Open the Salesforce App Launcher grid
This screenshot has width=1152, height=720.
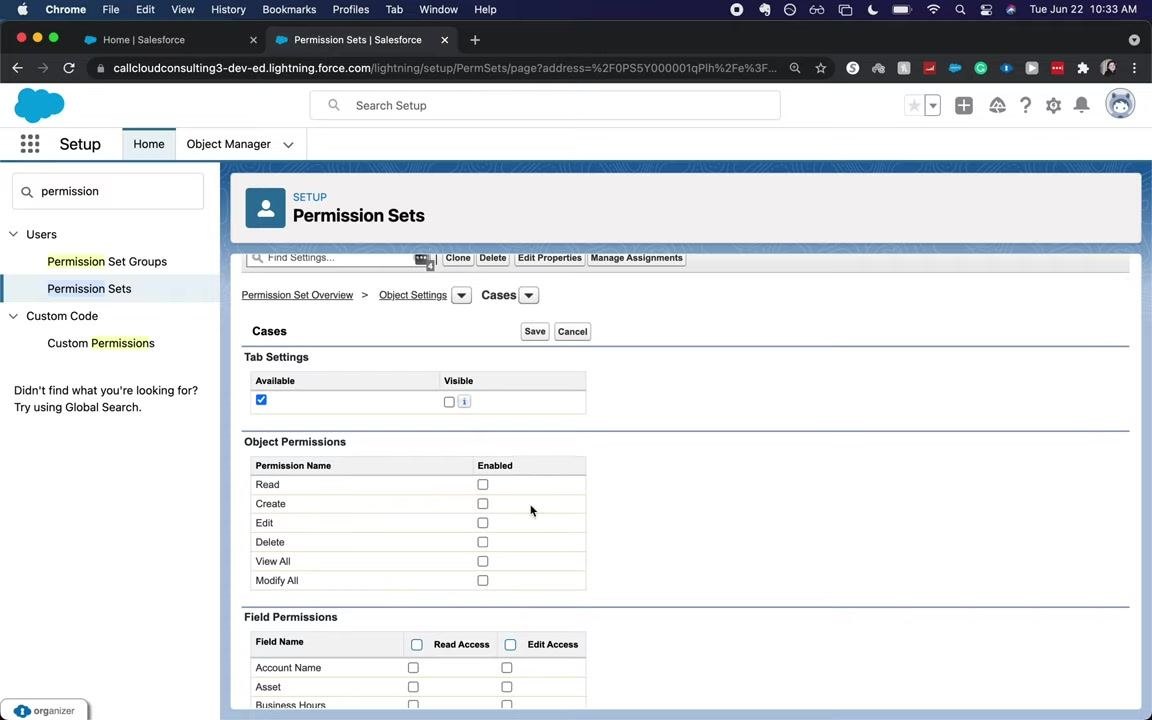point(30,144)
